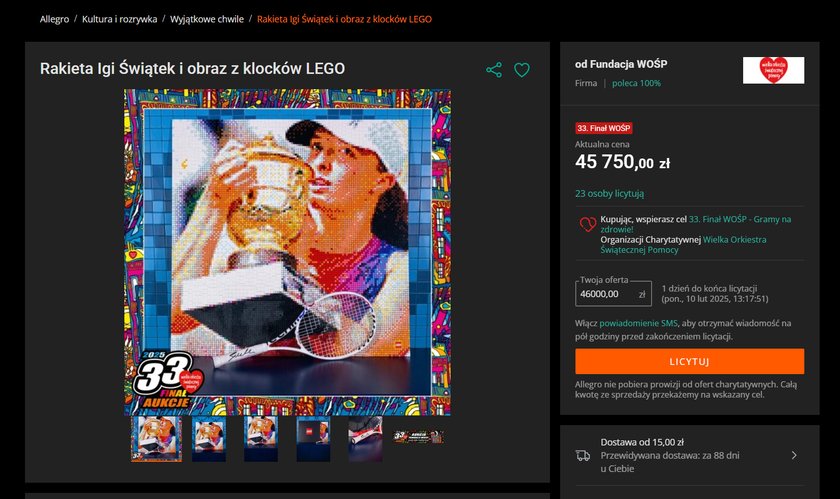The width and height of the screenshot is (840, 499).
Task: Click the orange LICYTUJ button
Action: tap(689, 361)
